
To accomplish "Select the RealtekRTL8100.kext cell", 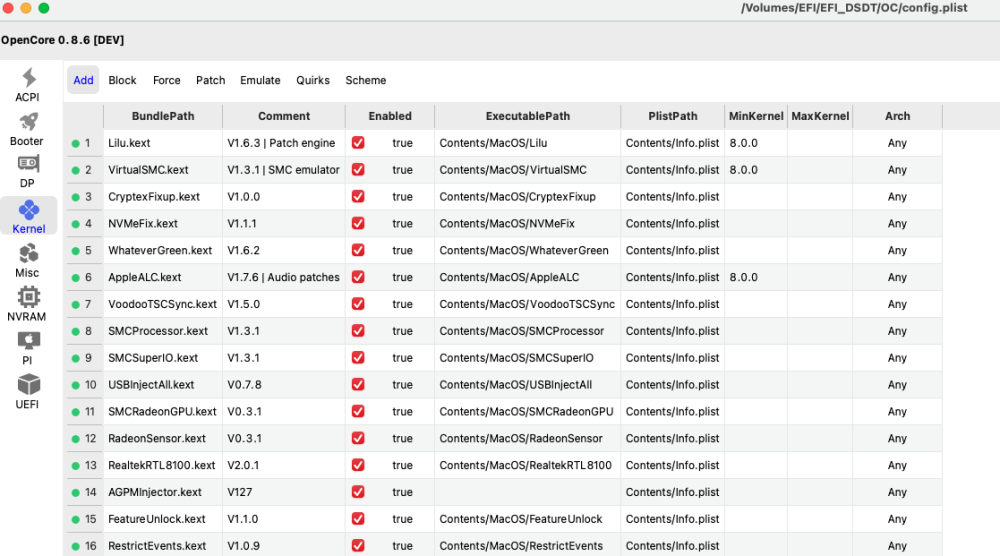I will pyautogui.click(x=163, y=465).
